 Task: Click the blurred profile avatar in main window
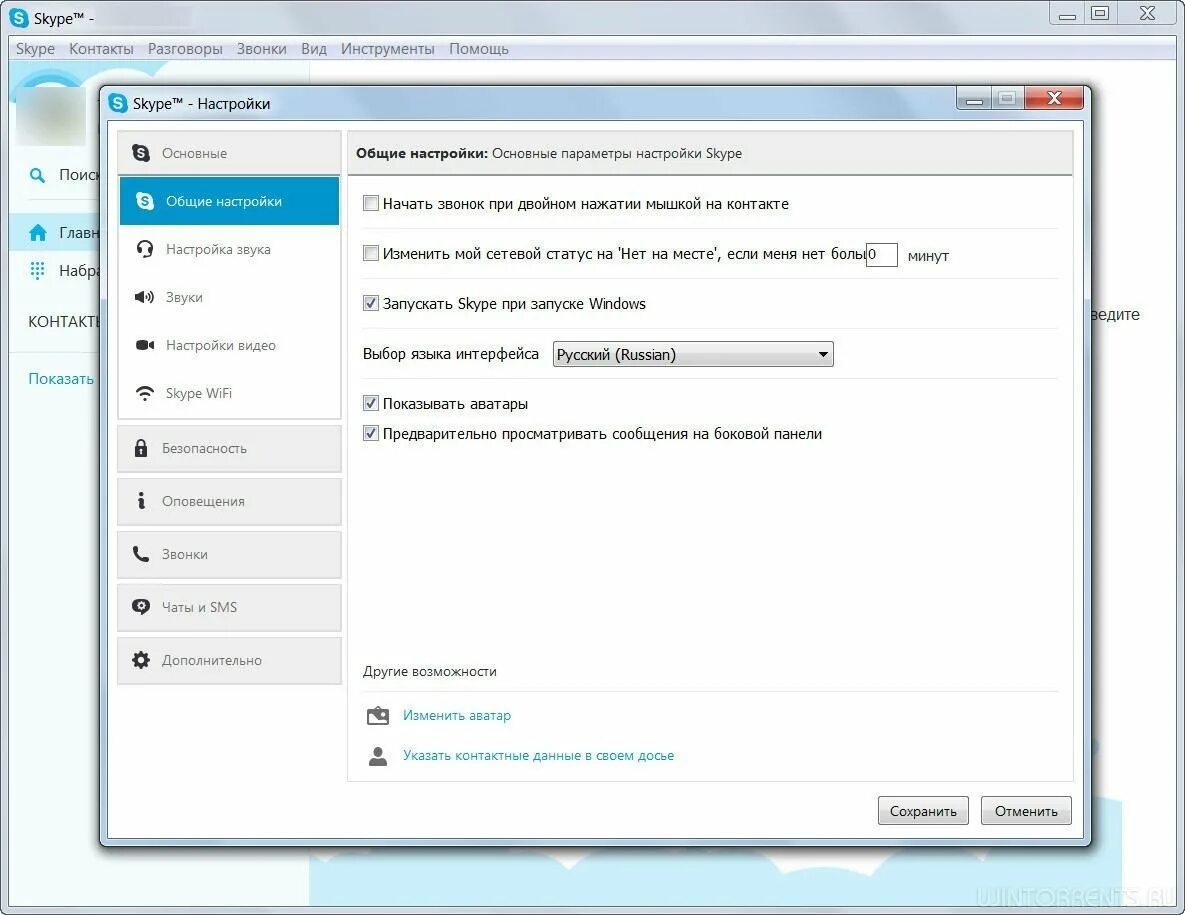coord(51,115)
